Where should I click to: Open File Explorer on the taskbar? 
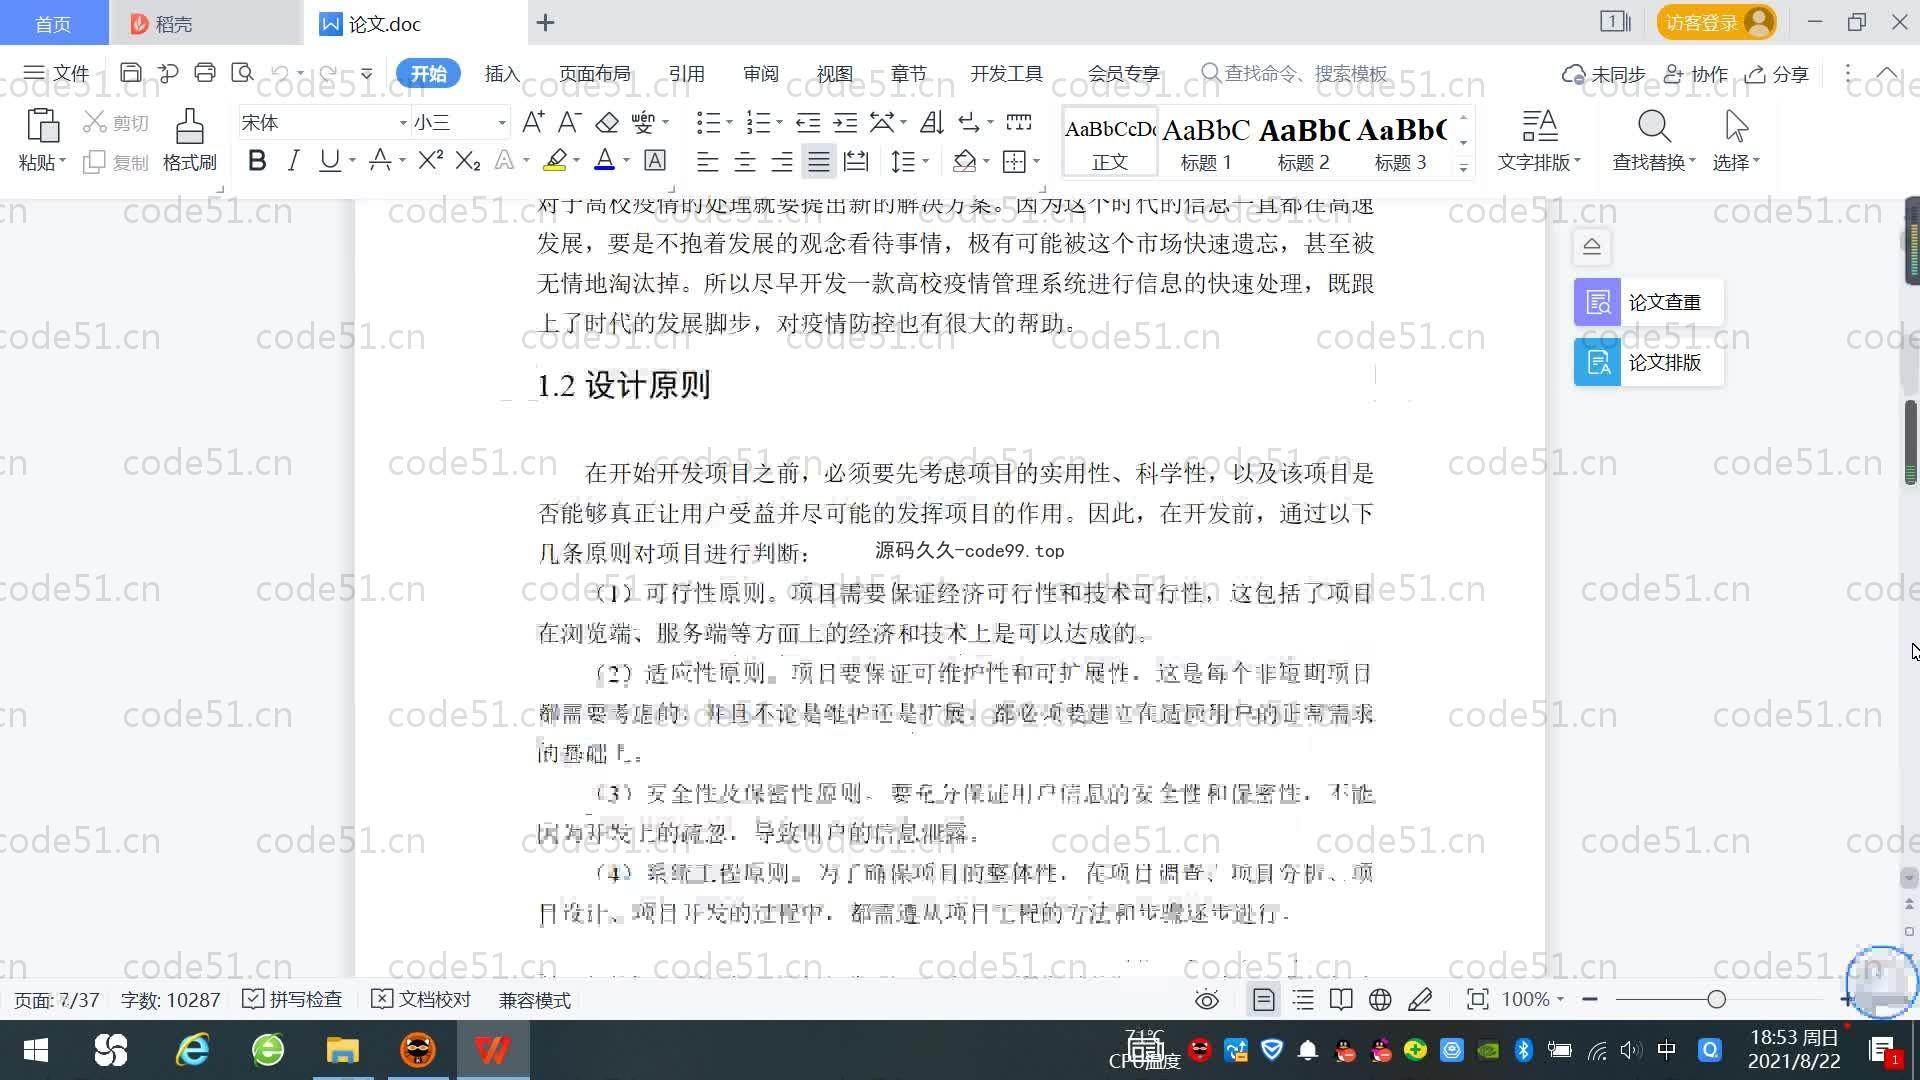342,1050
